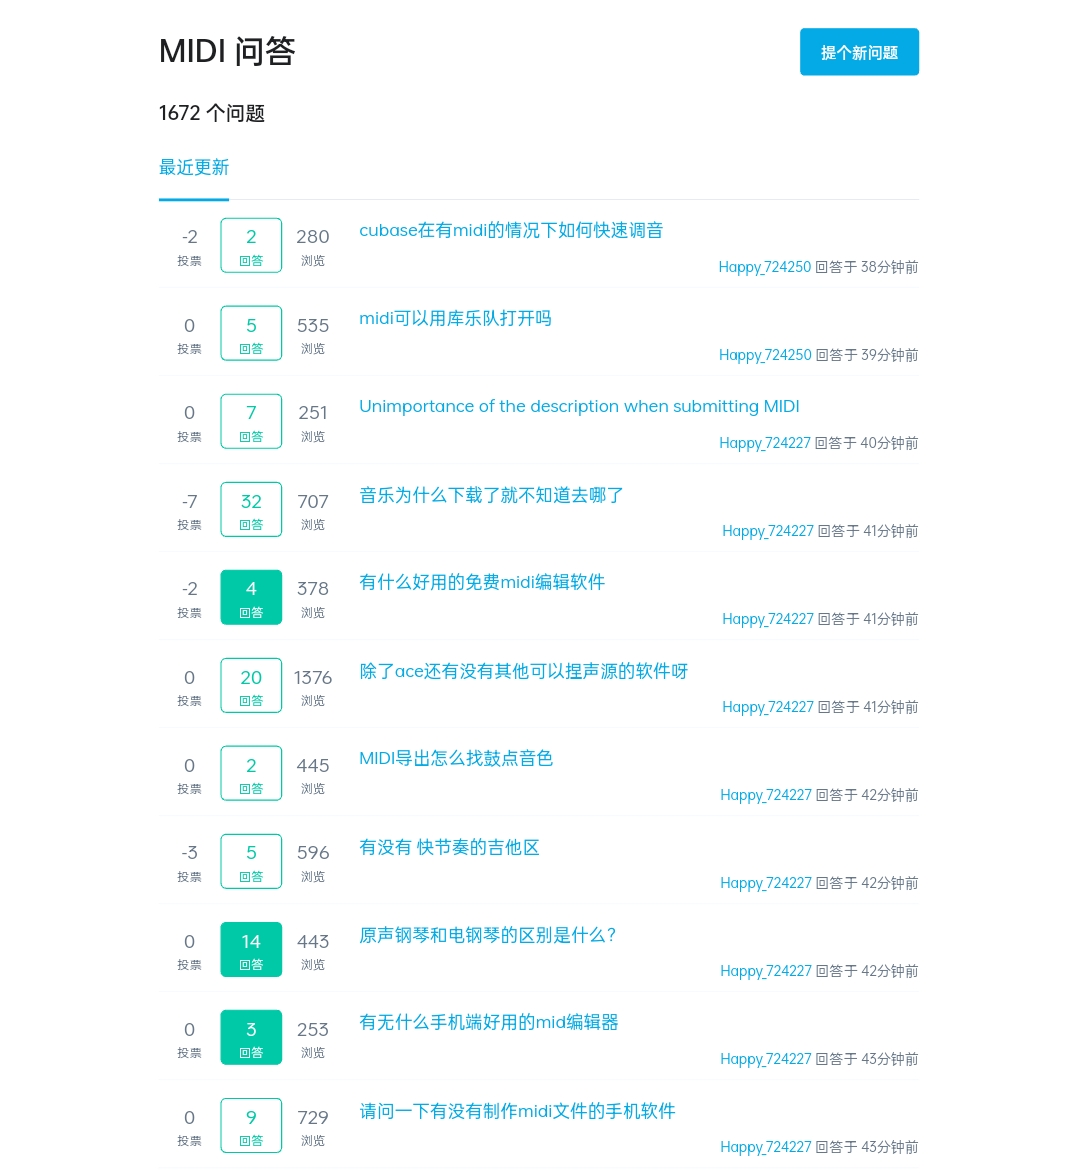Click the filled 4 回答 answer box
The image size is (1078, 1176).
(251, 597)
